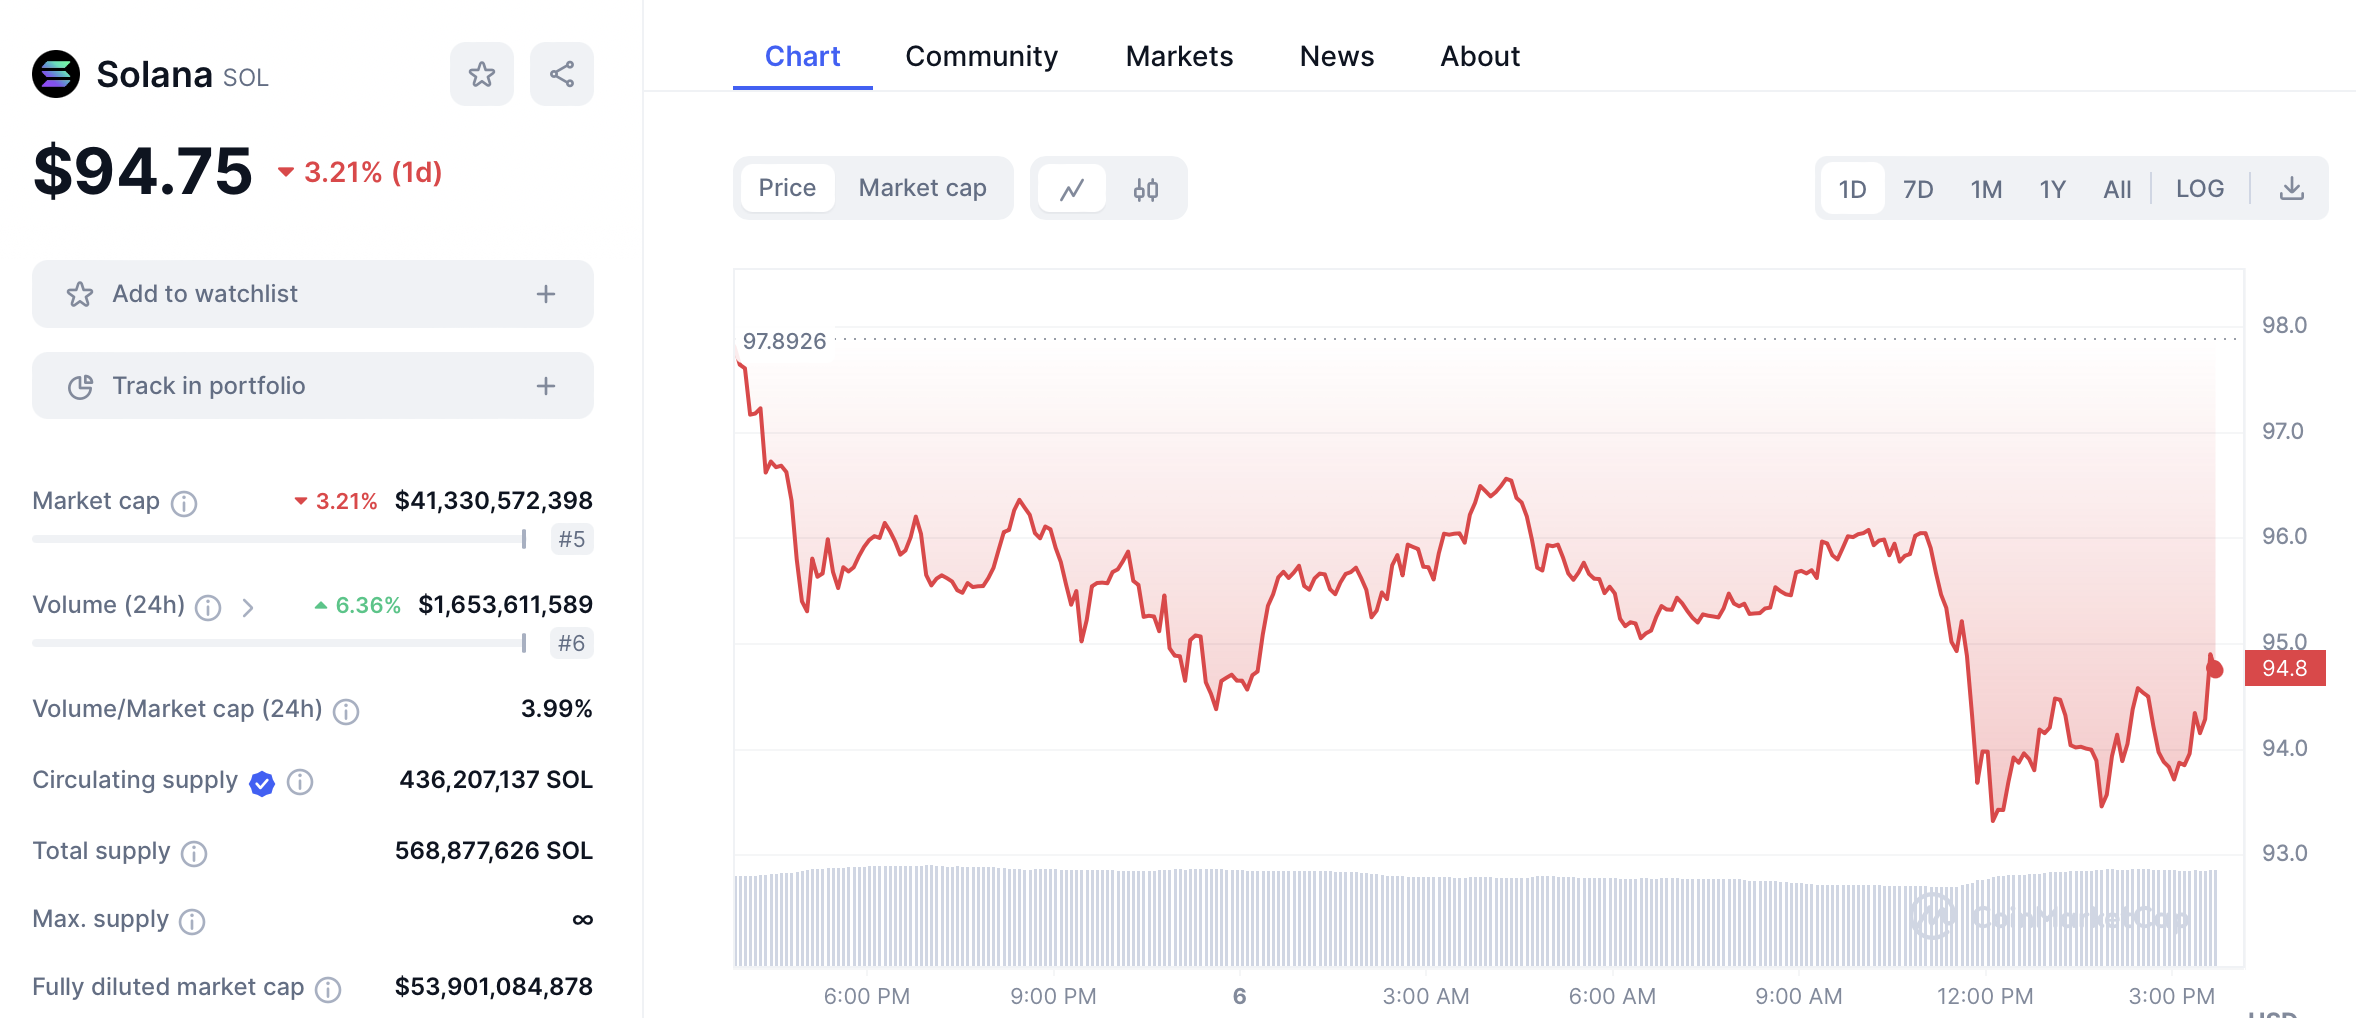The width and height of the screenshot is (2356, 1018).
Task: Click Market cap info icon
Action: coord(184,503)
